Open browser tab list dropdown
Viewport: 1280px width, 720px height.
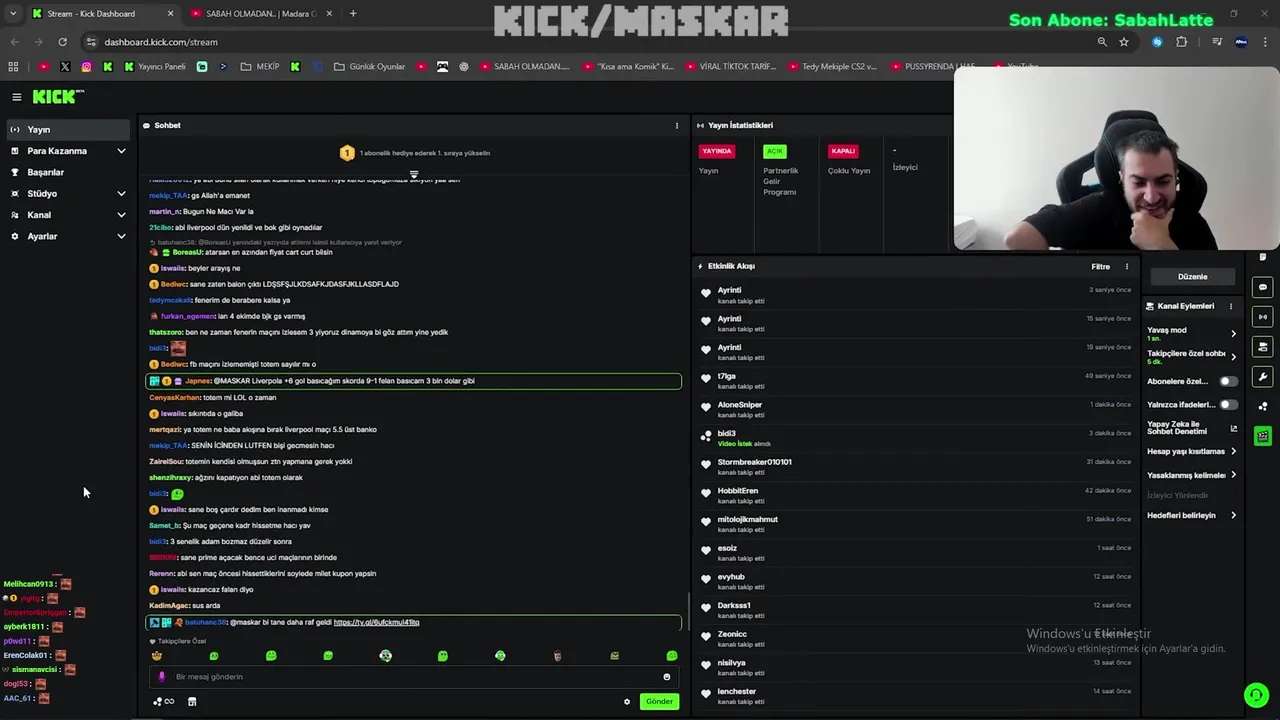tap(12, 14)
